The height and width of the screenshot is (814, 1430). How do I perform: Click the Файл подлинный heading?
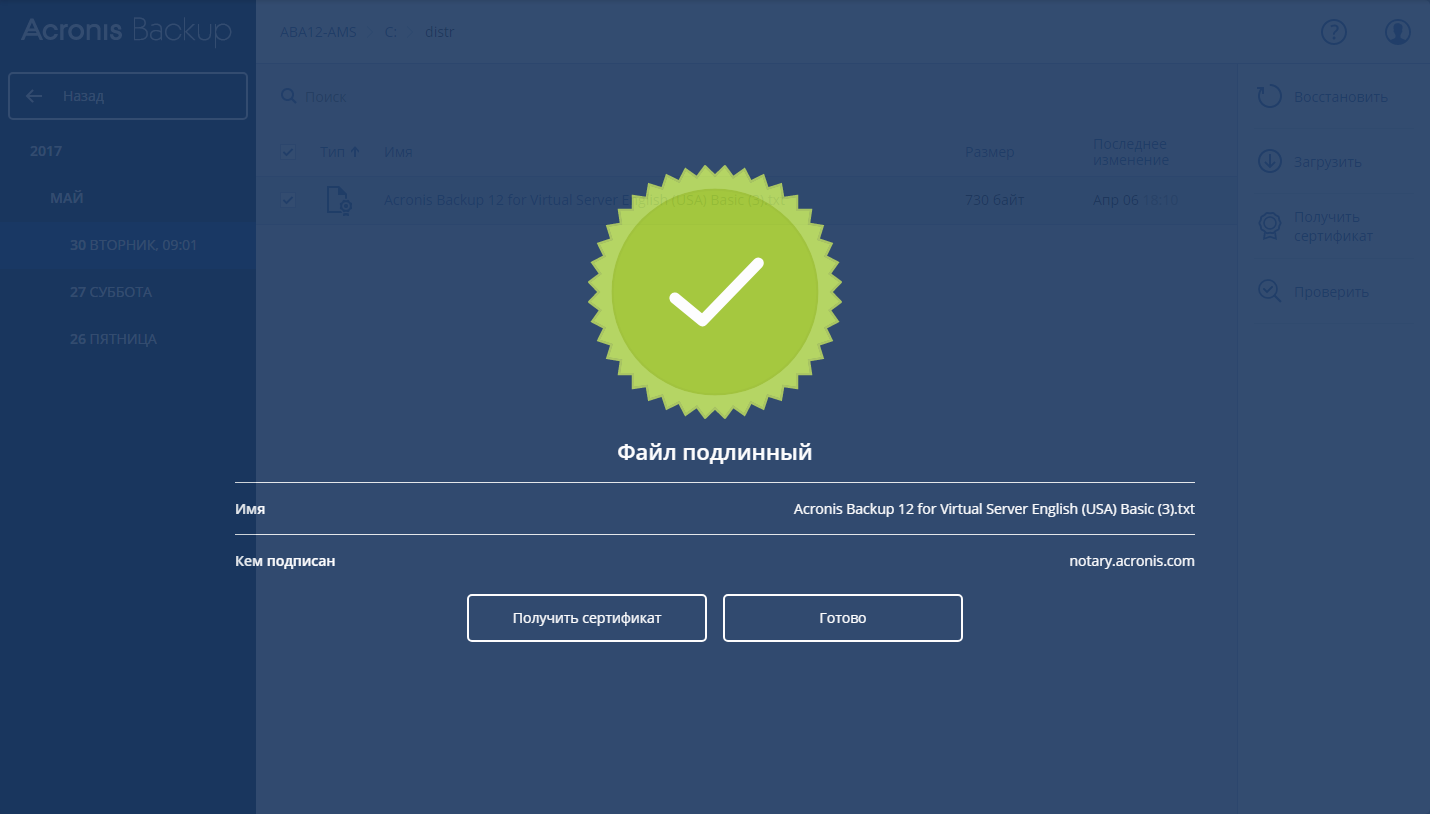pyautogui.click(x=715, y=453)
